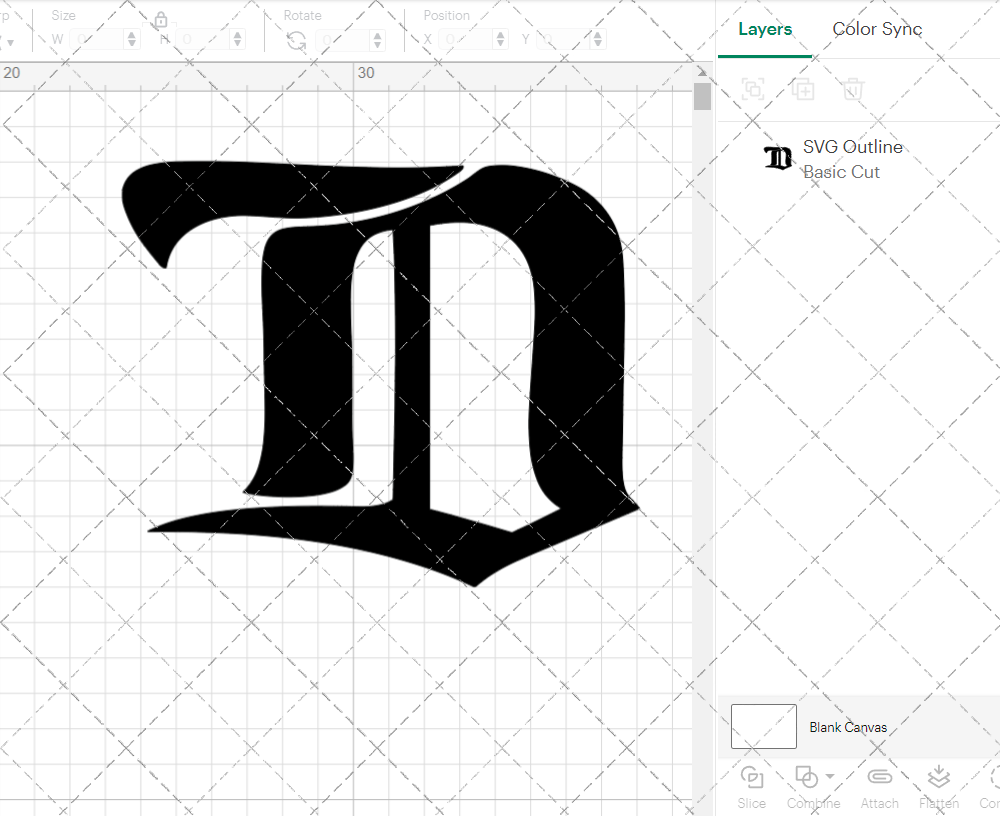Toggle the size aspect ratio lock

pyautogui.click(x=161, y=20)
